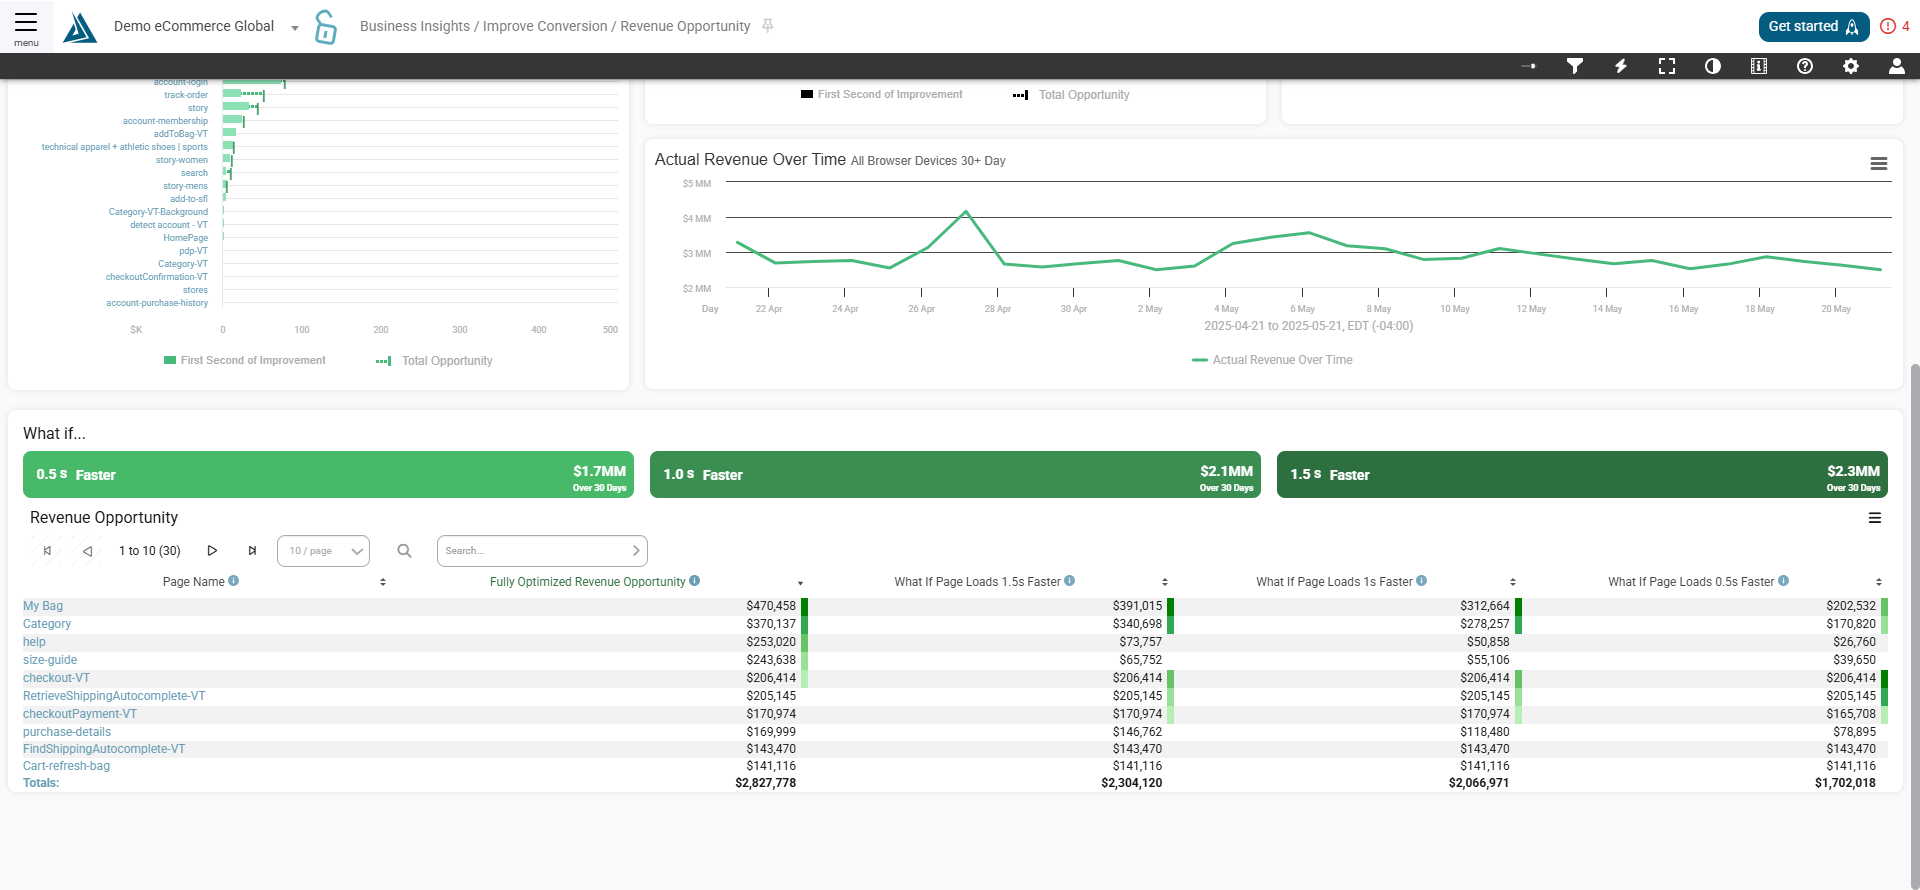Viewport: 1920px width, 890px height.
Task: Show info for 1s Faster column
Action: 1422,581
